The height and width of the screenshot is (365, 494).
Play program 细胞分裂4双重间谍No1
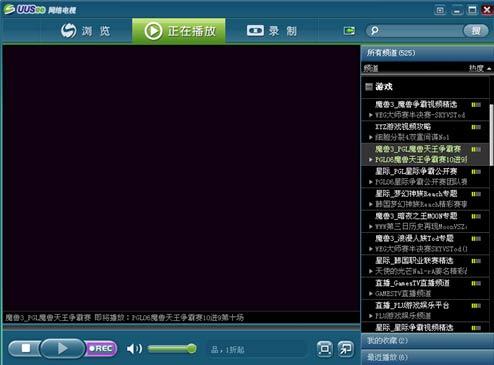(x=412, y=137)
